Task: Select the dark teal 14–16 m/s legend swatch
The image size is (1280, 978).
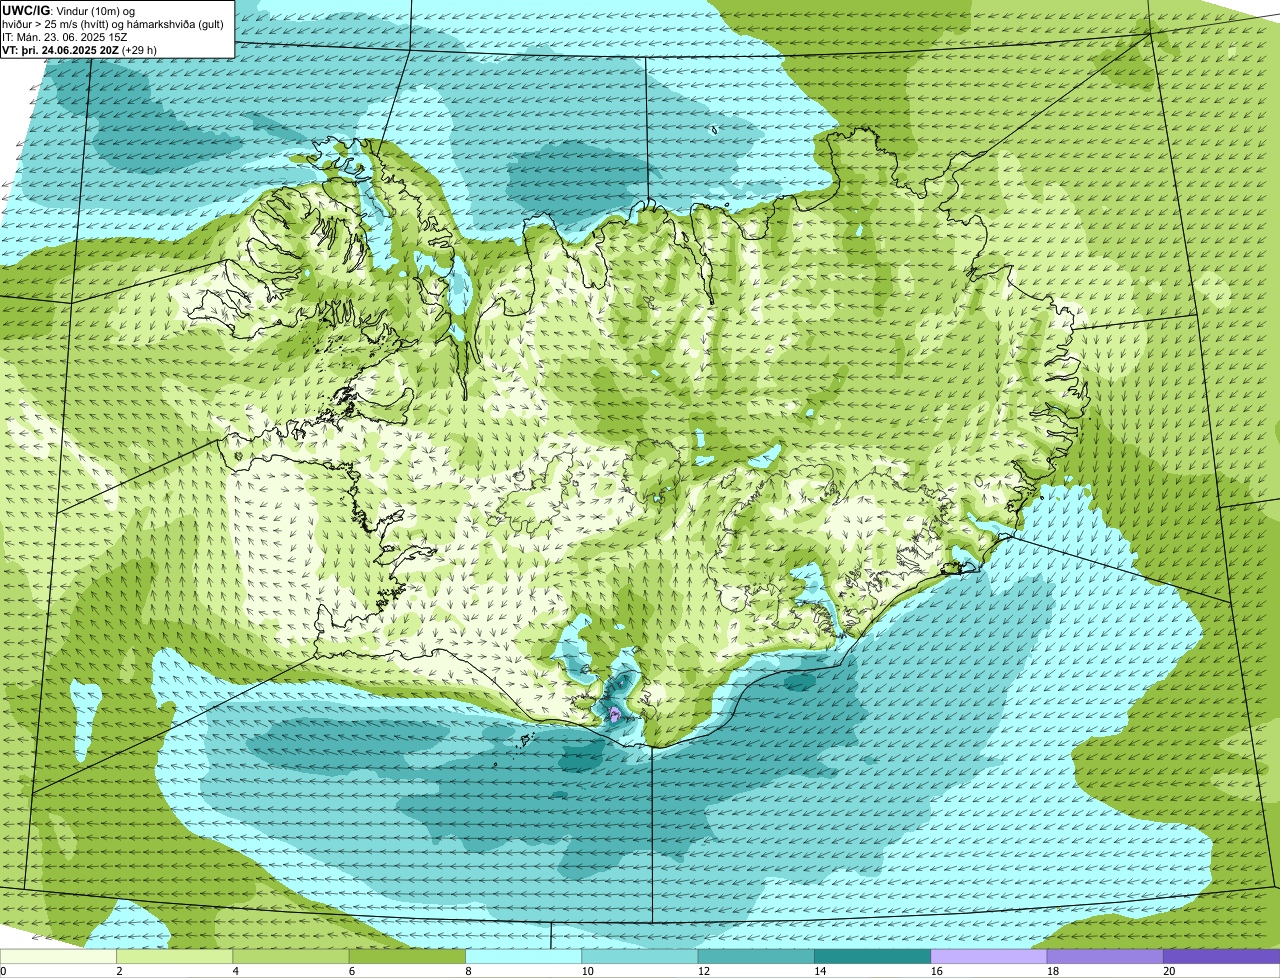Action: pyautogui.click(x=872, y=956)
